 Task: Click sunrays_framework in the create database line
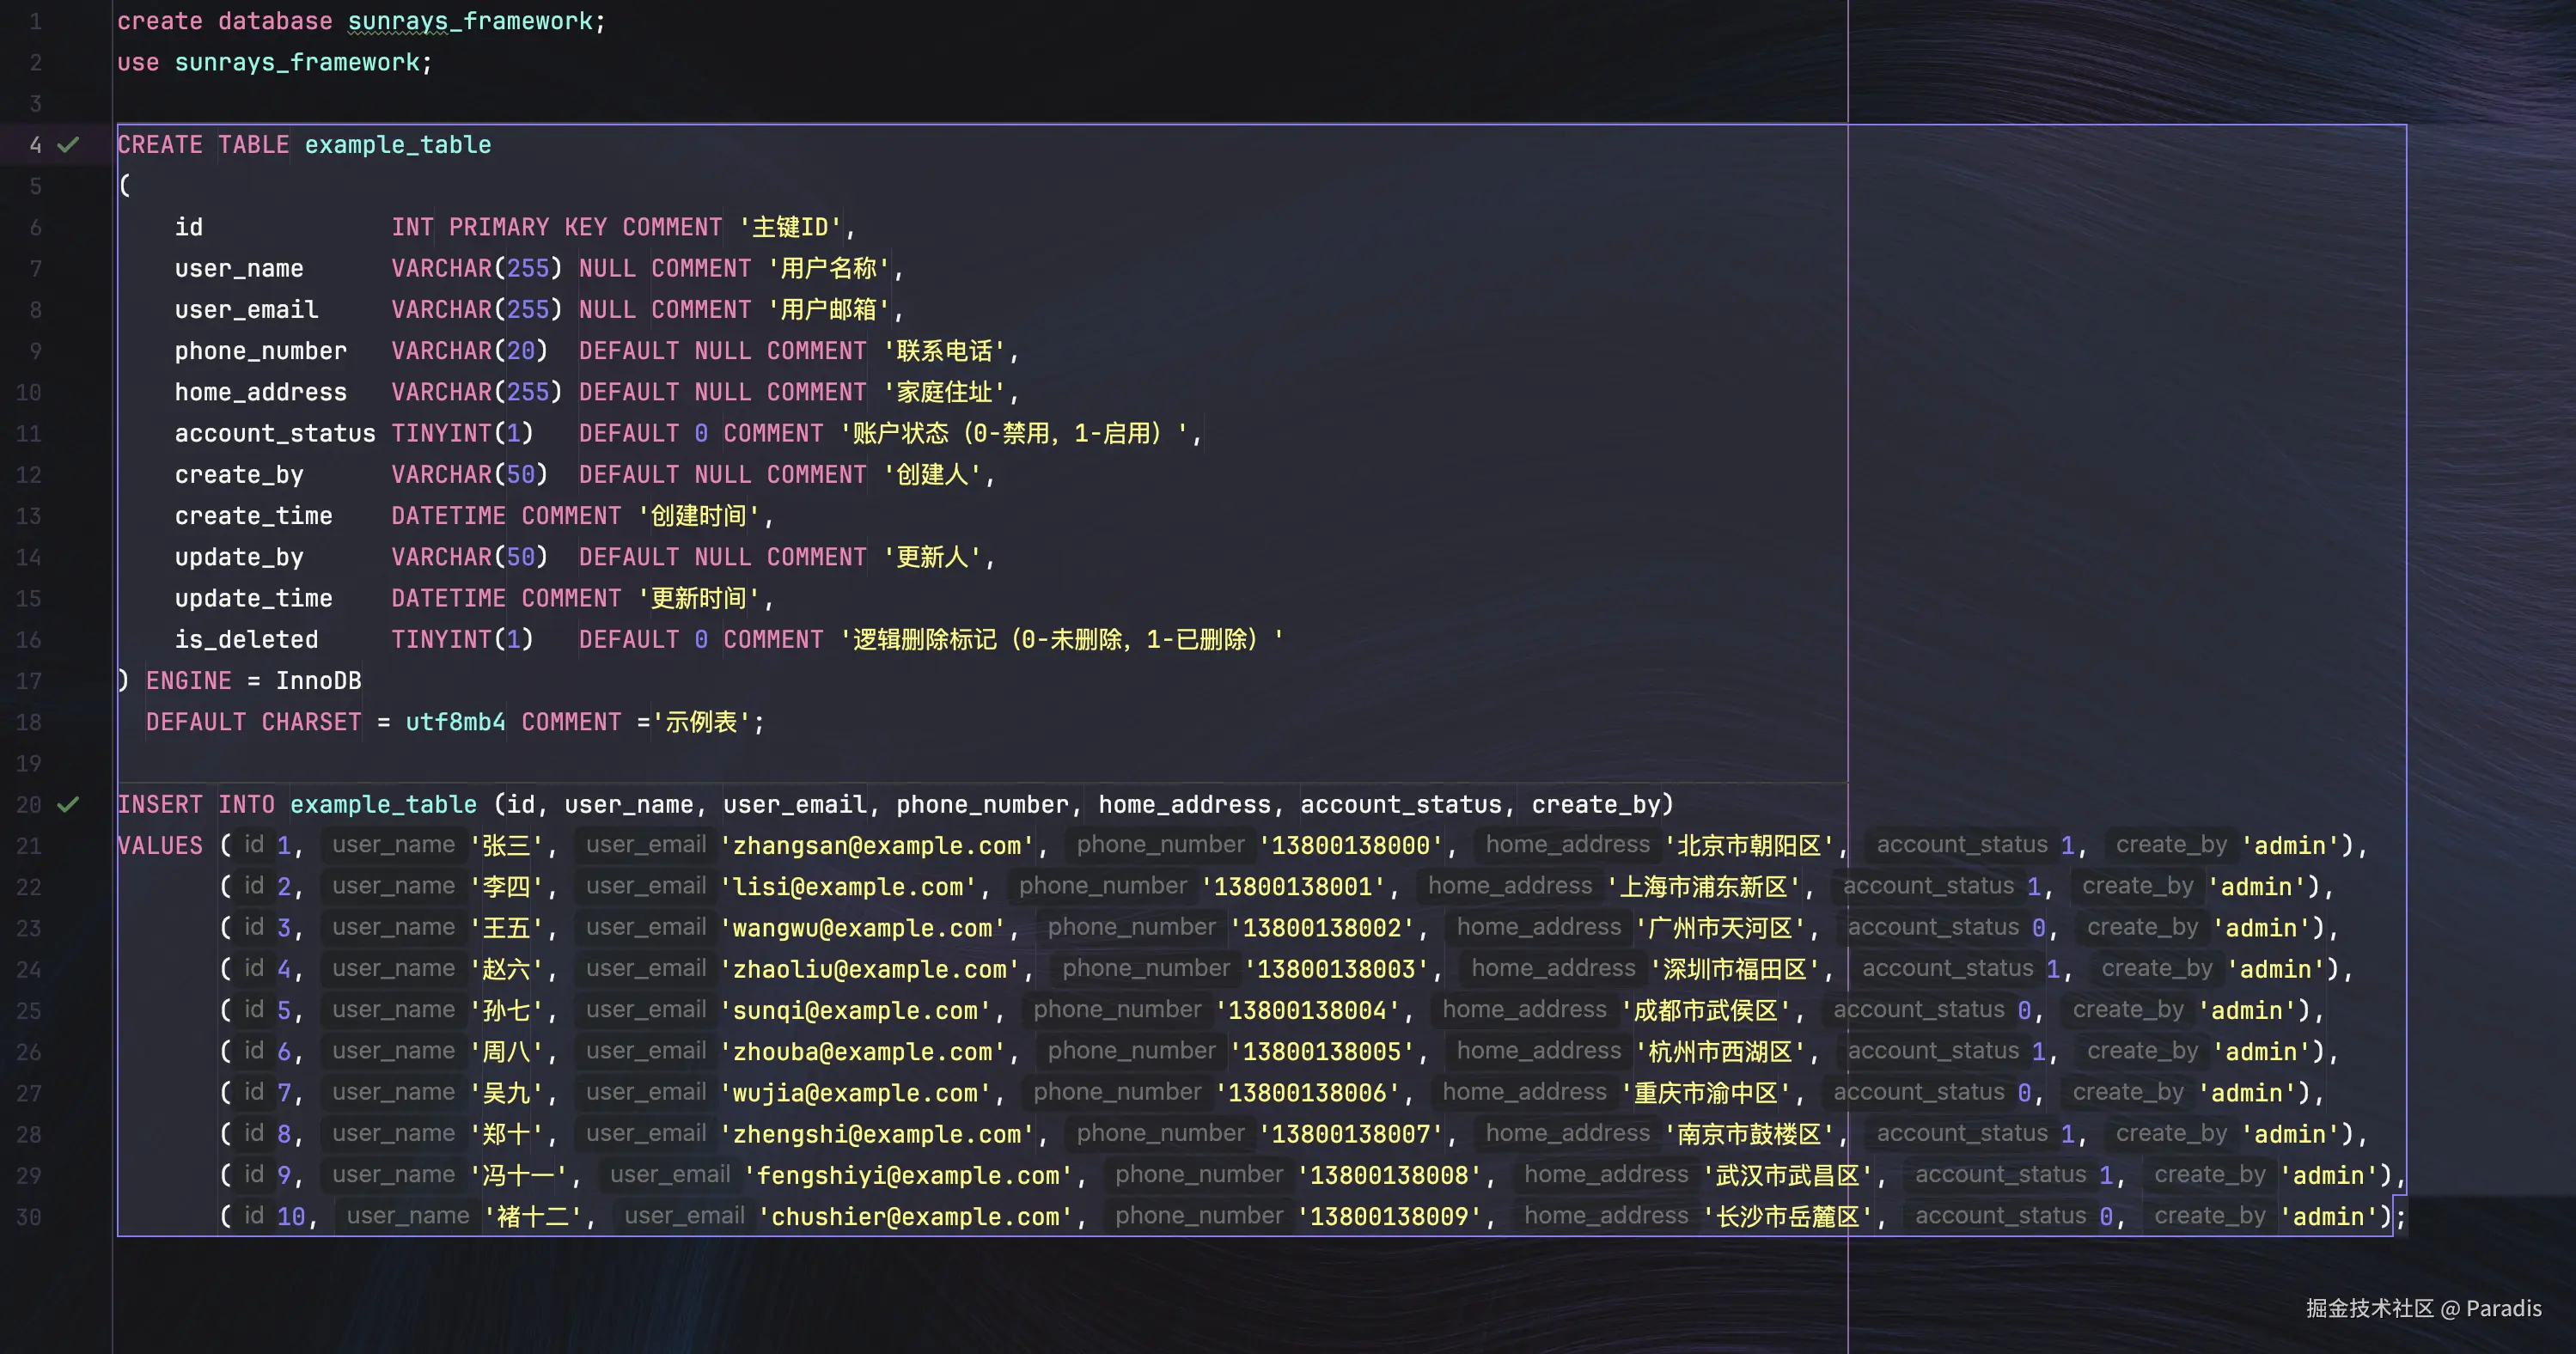pyautogui.click(x=469, y=21)
